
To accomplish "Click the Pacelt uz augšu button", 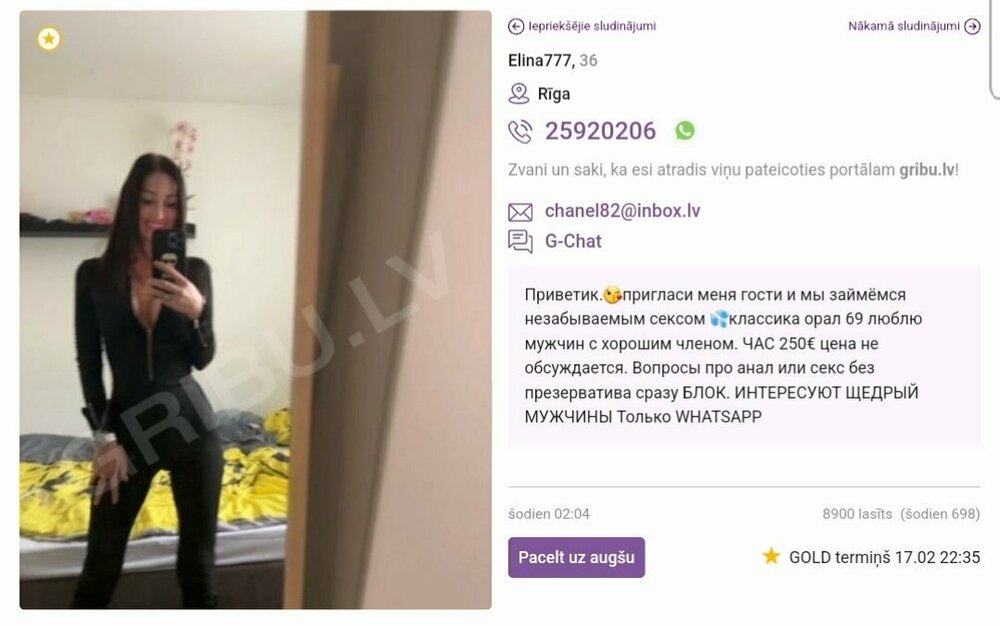I will click(577, 557).
